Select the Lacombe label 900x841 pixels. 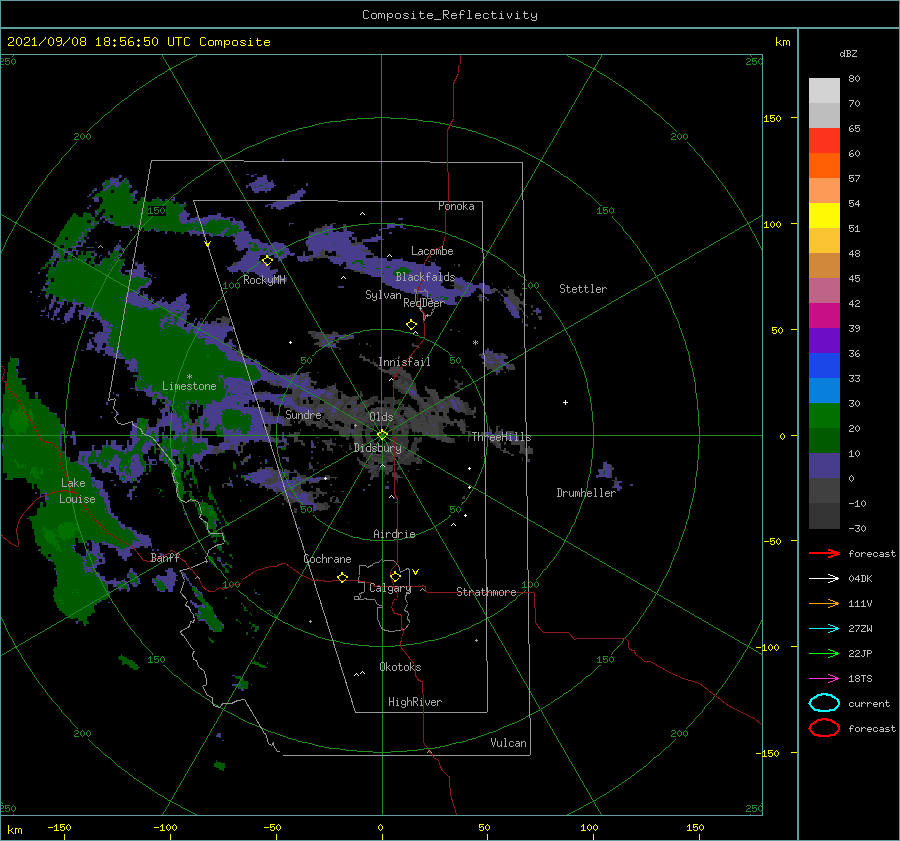[432, 251]
